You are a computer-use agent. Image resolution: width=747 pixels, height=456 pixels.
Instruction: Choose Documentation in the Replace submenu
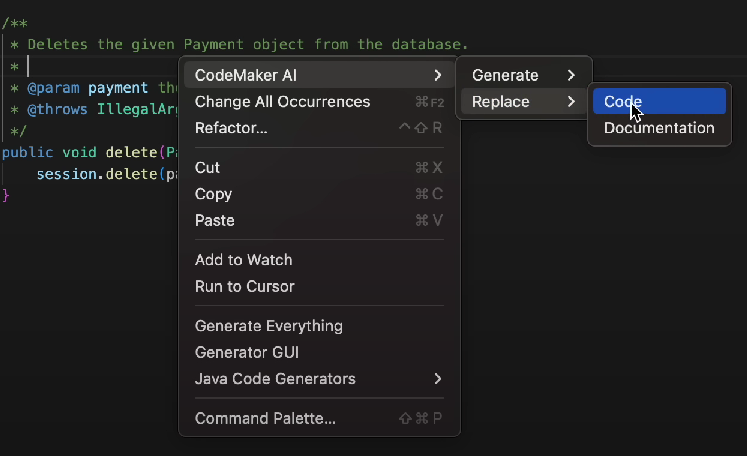click(x=659, y=128)
